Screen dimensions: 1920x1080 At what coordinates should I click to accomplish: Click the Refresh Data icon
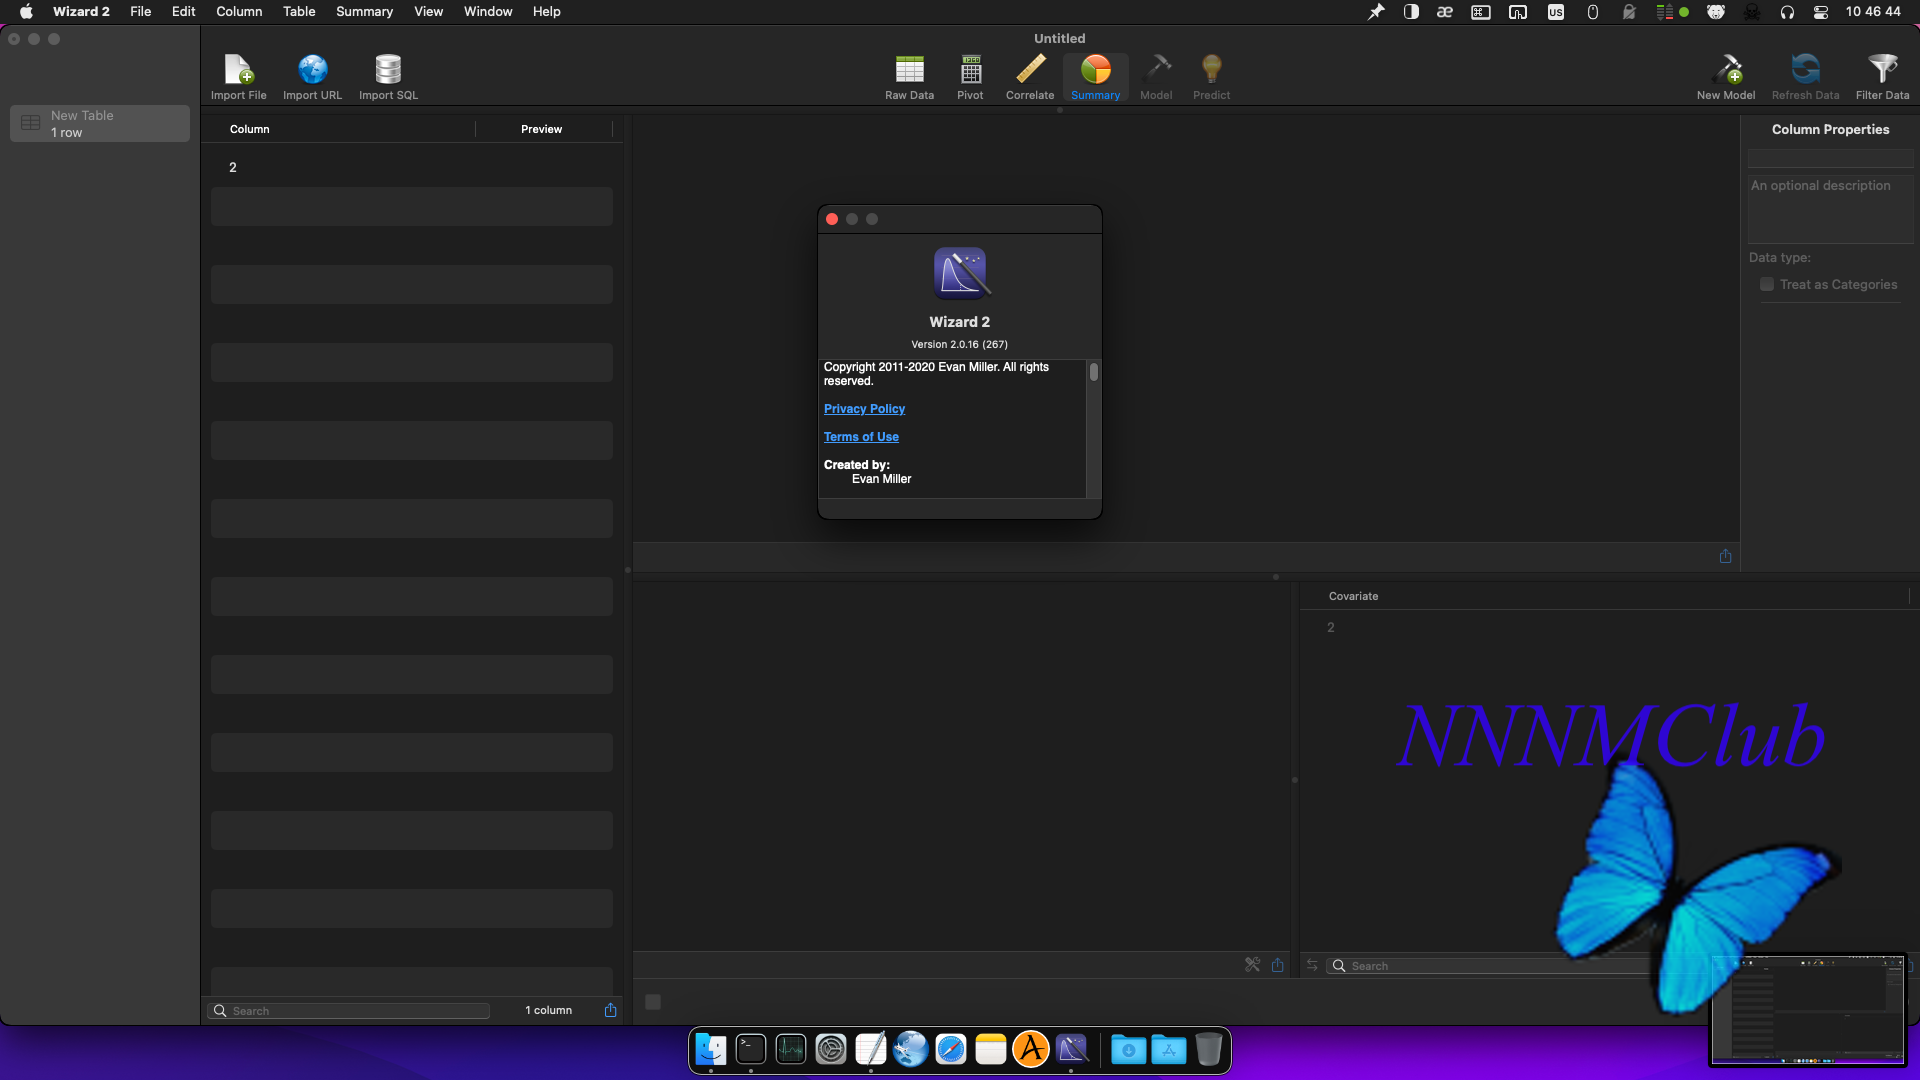(1805, 77)
